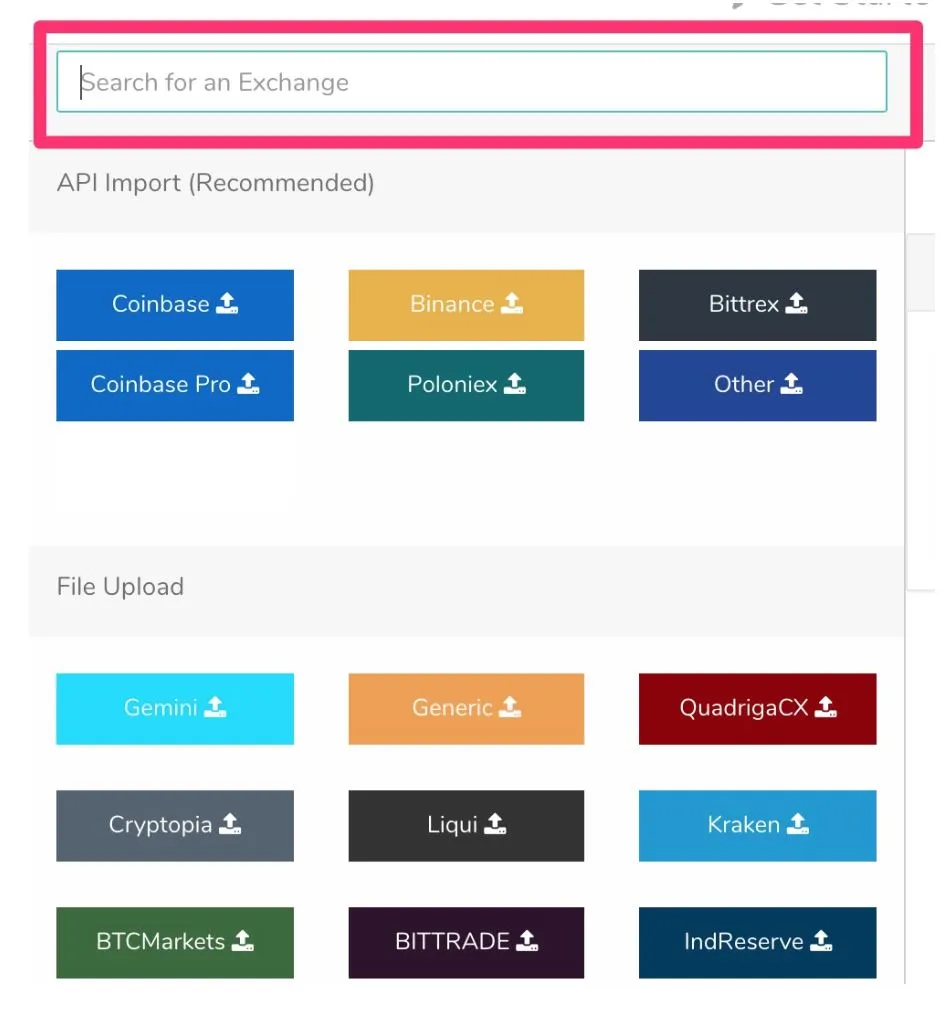Viewport: 945px width, 1013px height.
Task: Choose Kraken file upload option
Action: pos(757,826)
